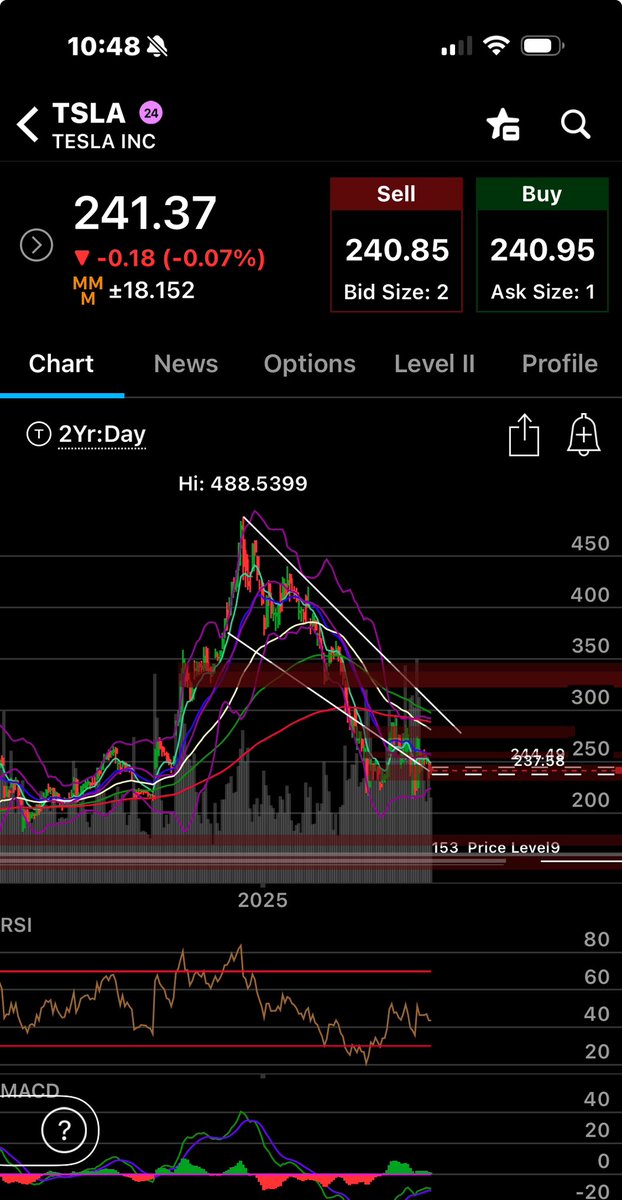Switch to the News tab

(x=186, y=364)
